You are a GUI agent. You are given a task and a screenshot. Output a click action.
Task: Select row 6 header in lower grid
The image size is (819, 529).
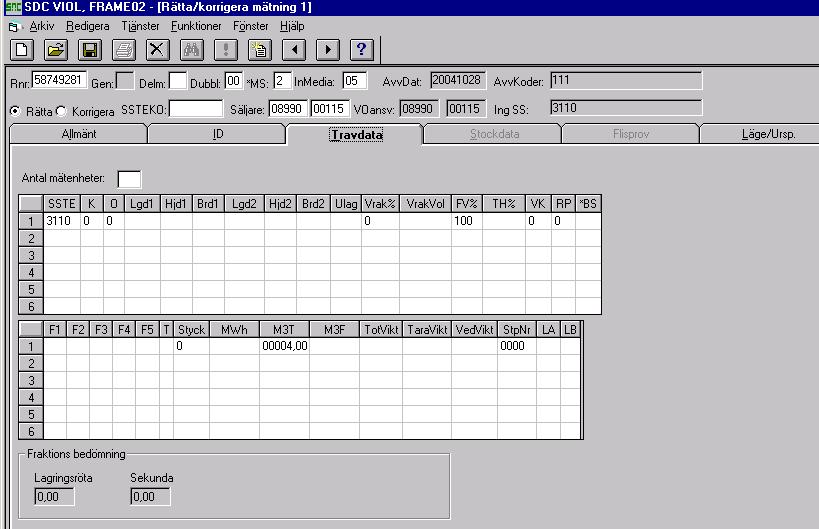tap(31, 431)
